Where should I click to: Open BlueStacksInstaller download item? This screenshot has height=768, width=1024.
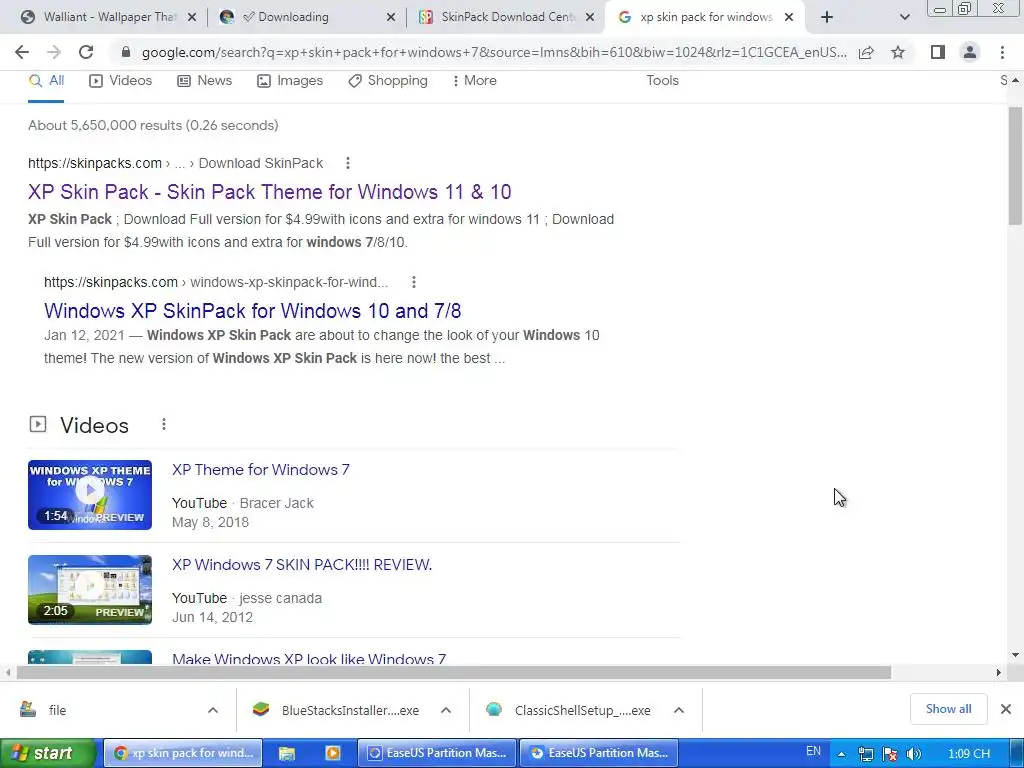coord(338,710)
